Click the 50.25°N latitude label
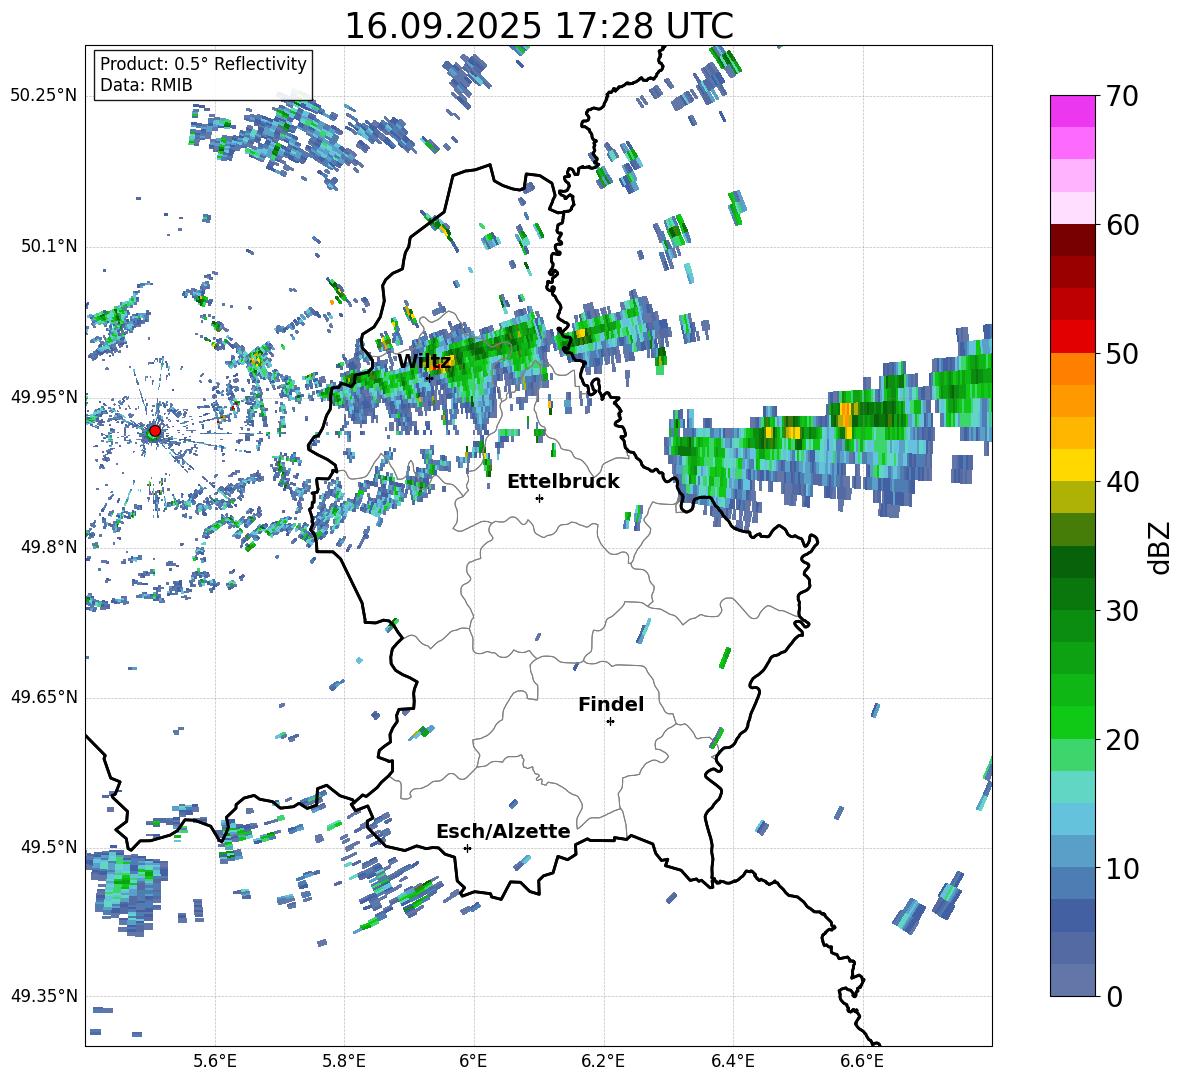The width and height of the screenshot is (1184, 1081). (x=44, y=96)
